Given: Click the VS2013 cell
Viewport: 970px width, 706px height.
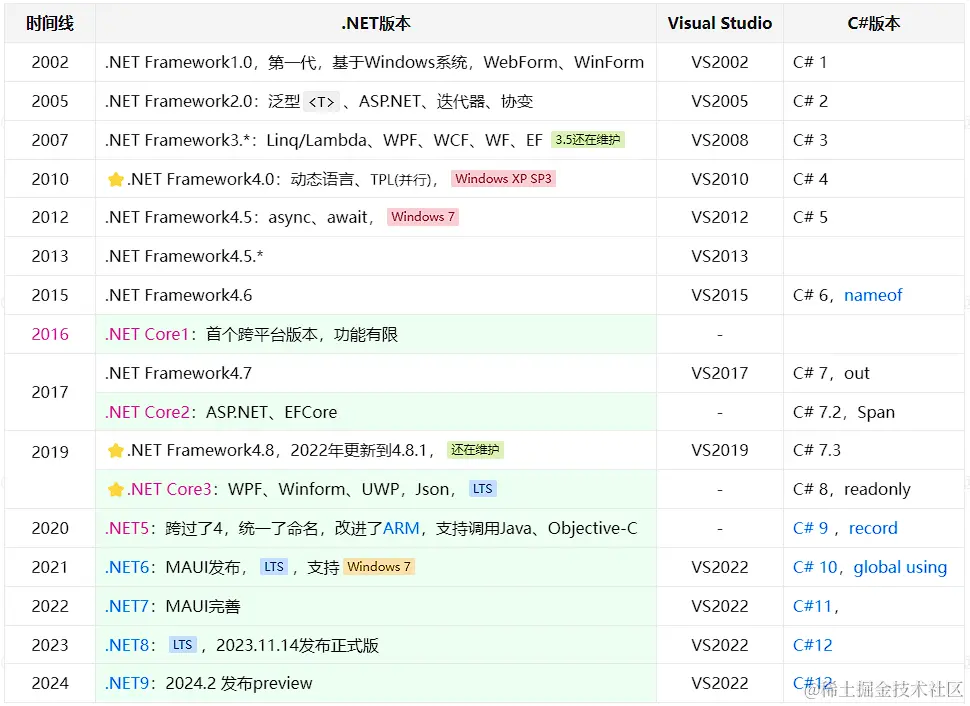Looking at the screenshot, I should [x=720, y=257].
